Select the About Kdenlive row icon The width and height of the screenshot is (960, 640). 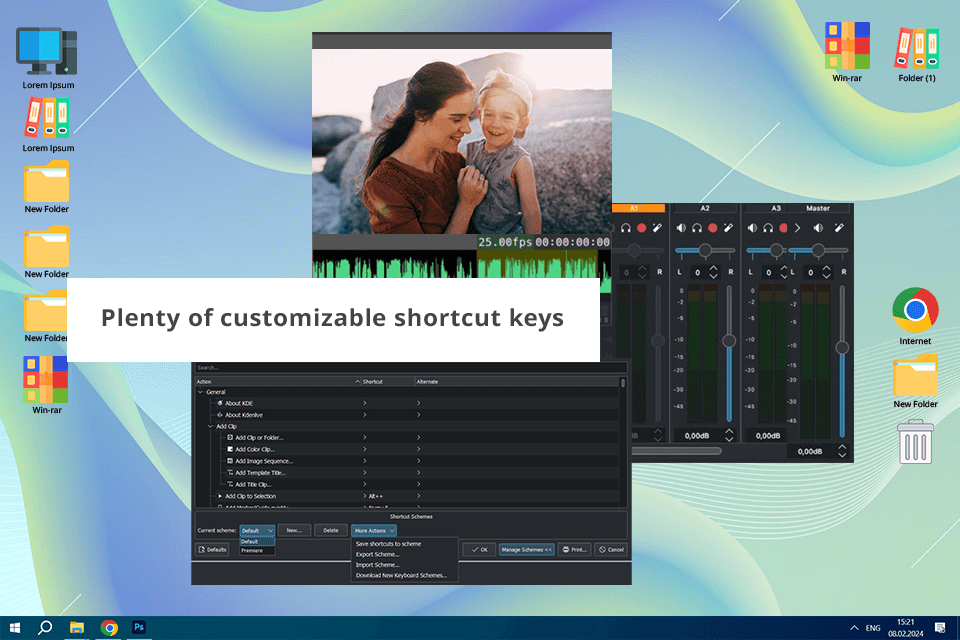coord(220,415)
